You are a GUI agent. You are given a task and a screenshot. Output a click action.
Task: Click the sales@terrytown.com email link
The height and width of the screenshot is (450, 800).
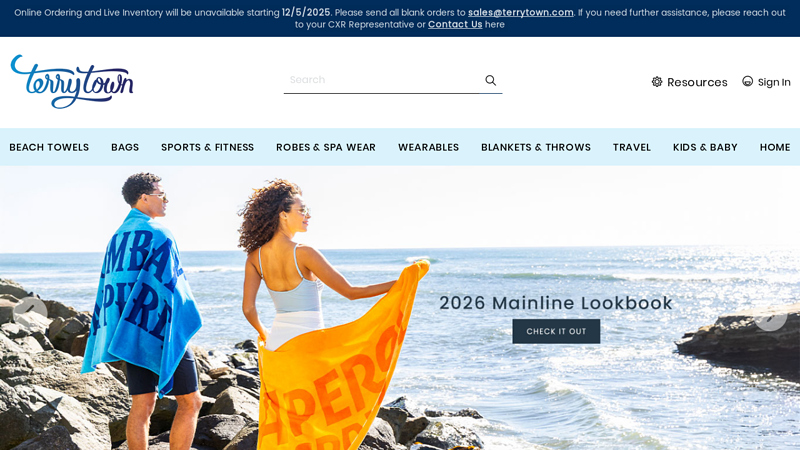[x=520, y=12]
